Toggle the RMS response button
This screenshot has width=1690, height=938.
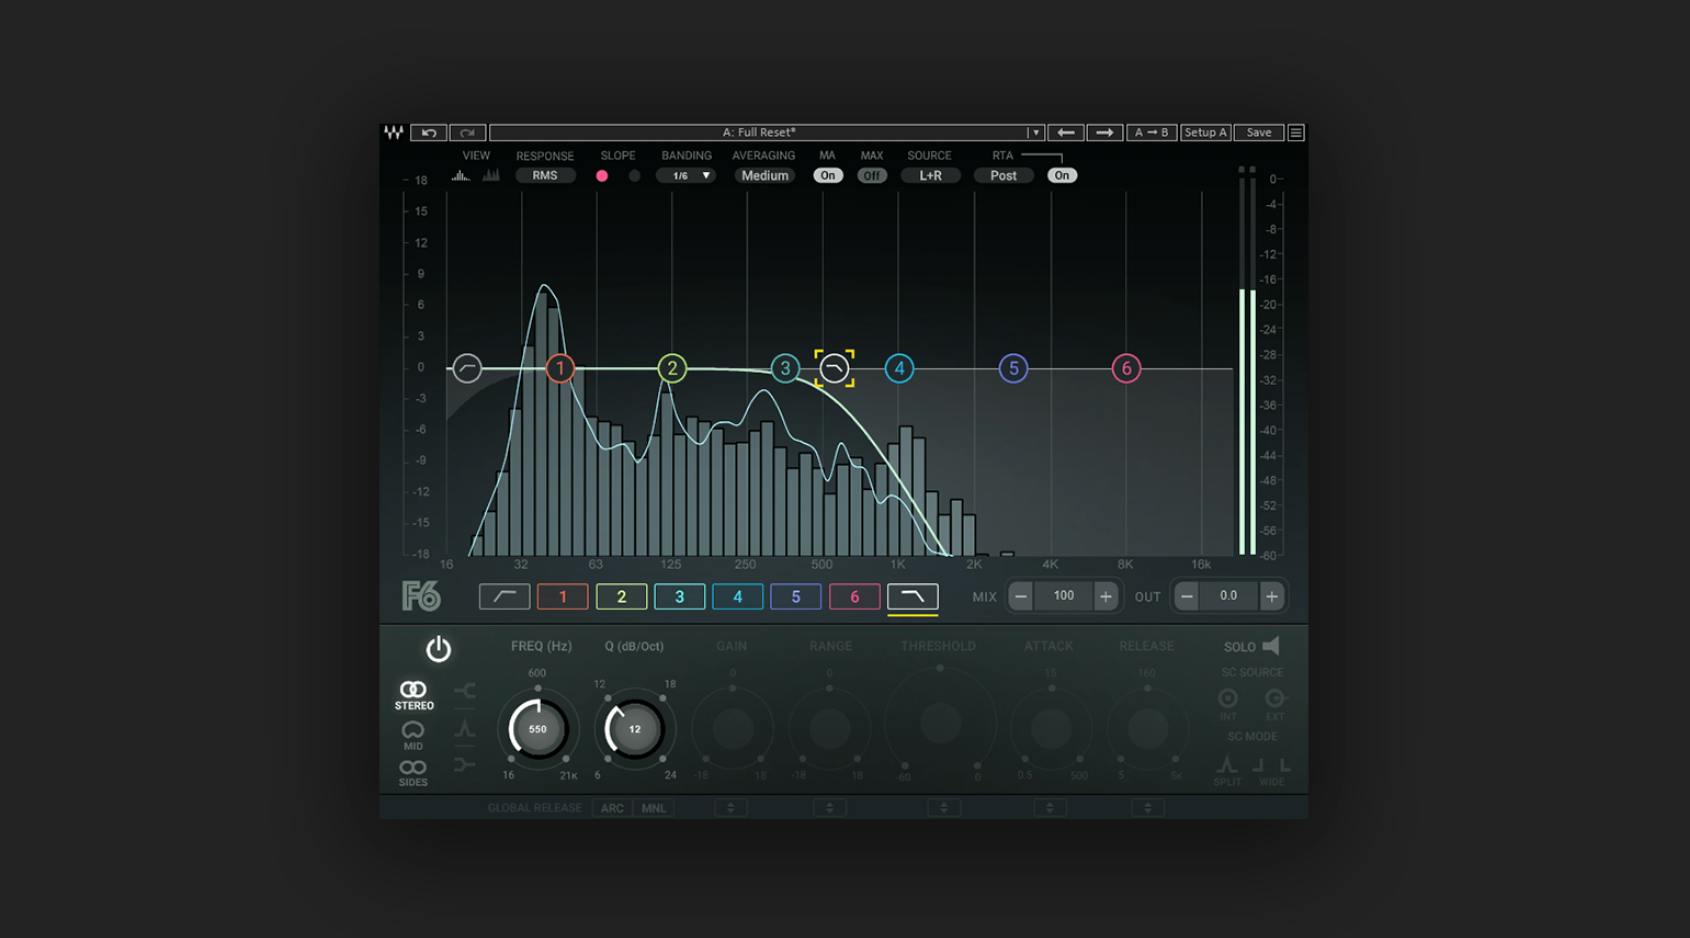coord(545,176)
